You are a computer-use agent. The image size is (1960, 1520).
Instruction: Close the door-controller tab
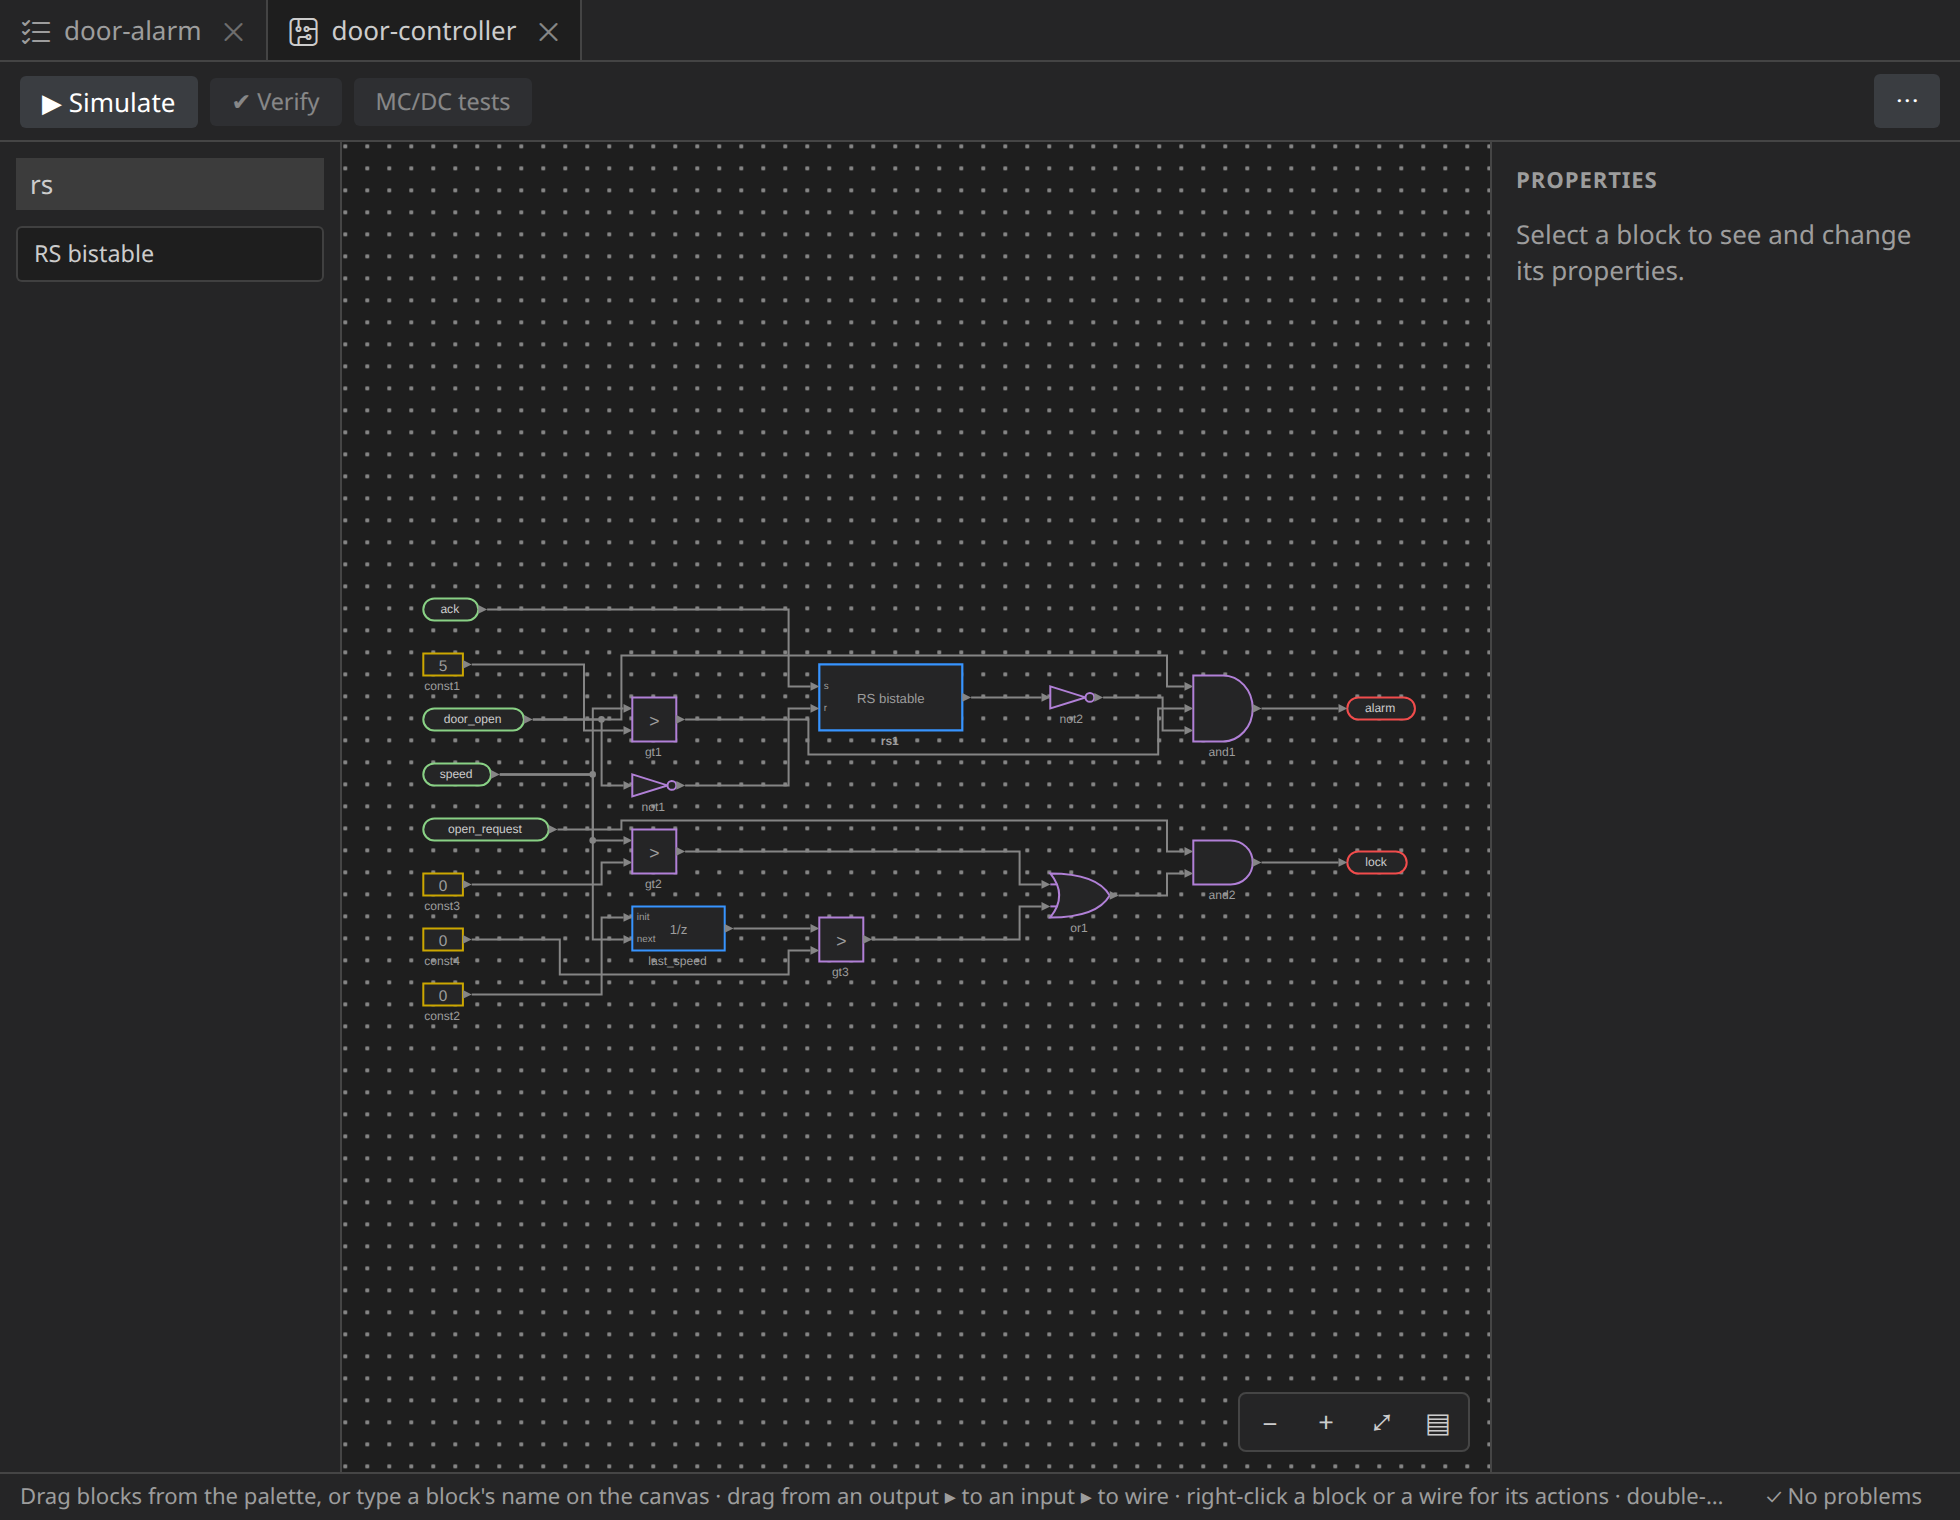point(548,32)
